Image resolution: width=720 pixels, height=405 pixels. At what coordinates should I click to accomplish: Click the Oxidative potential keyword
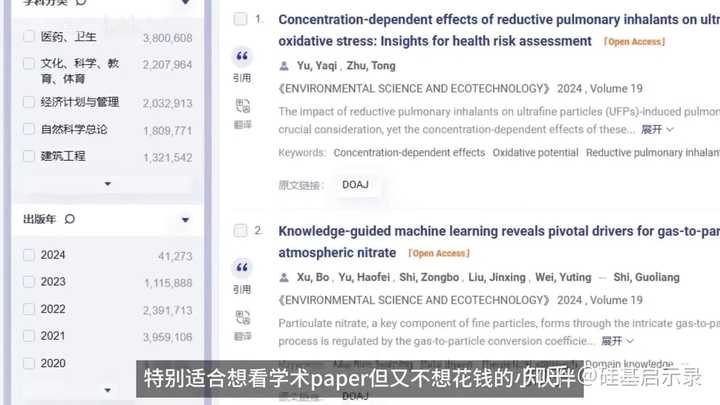535,153
